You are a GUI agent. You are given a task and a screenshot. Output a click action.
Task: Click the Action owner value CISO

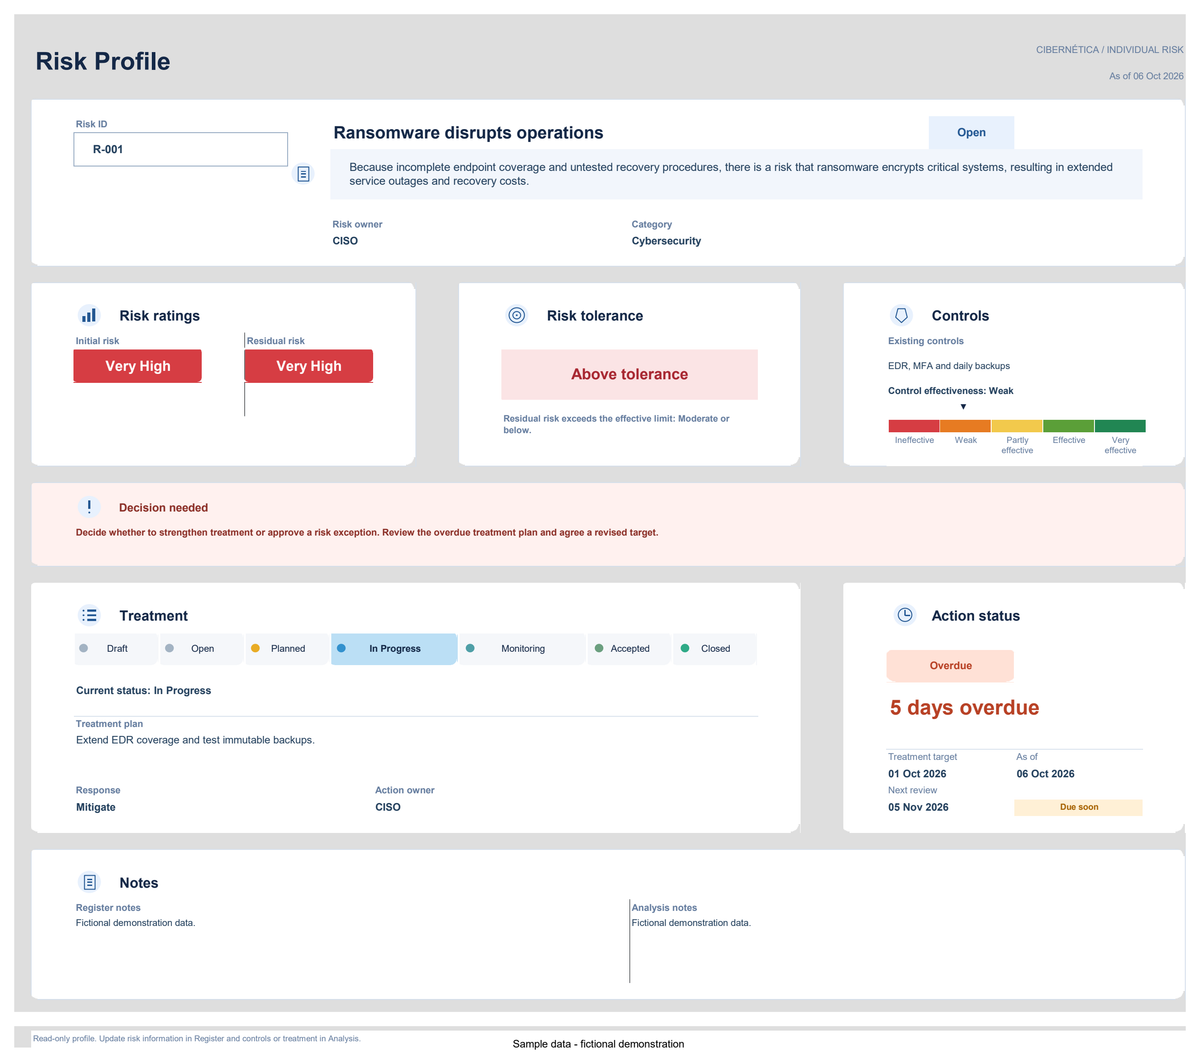tap(388, 807)
